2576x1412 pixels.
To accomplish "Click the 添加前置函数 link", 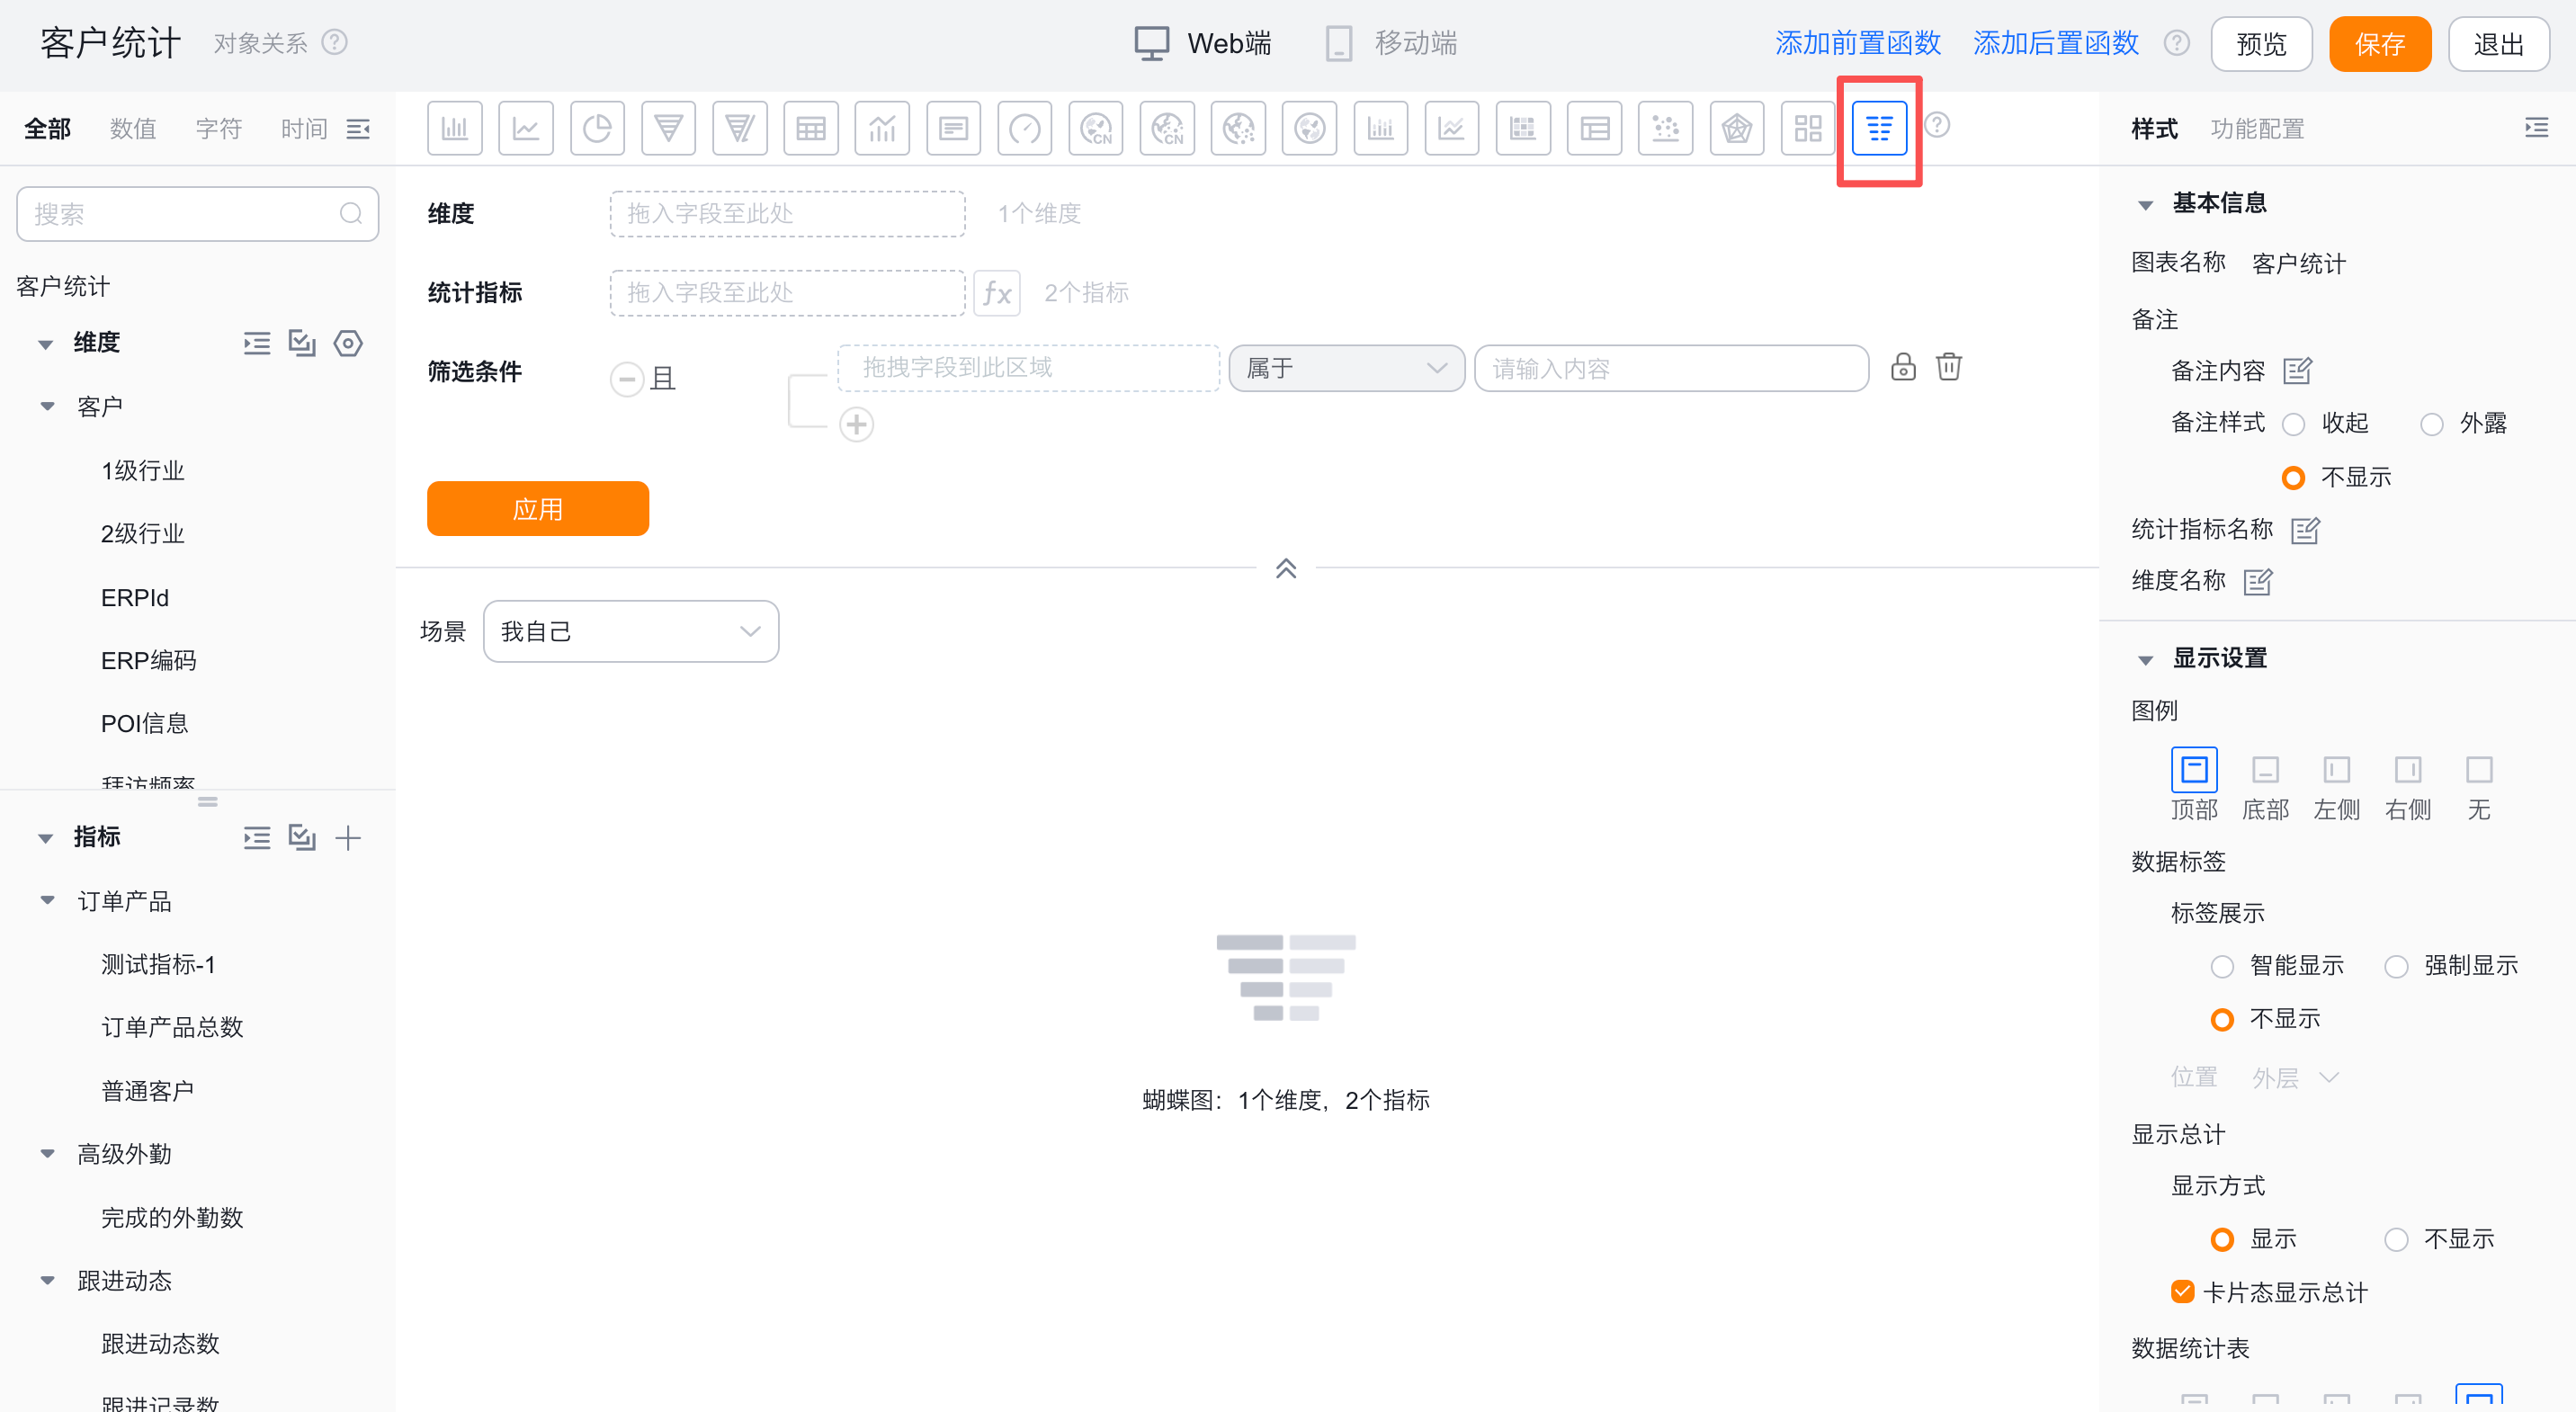I will tap(1857, 43).
